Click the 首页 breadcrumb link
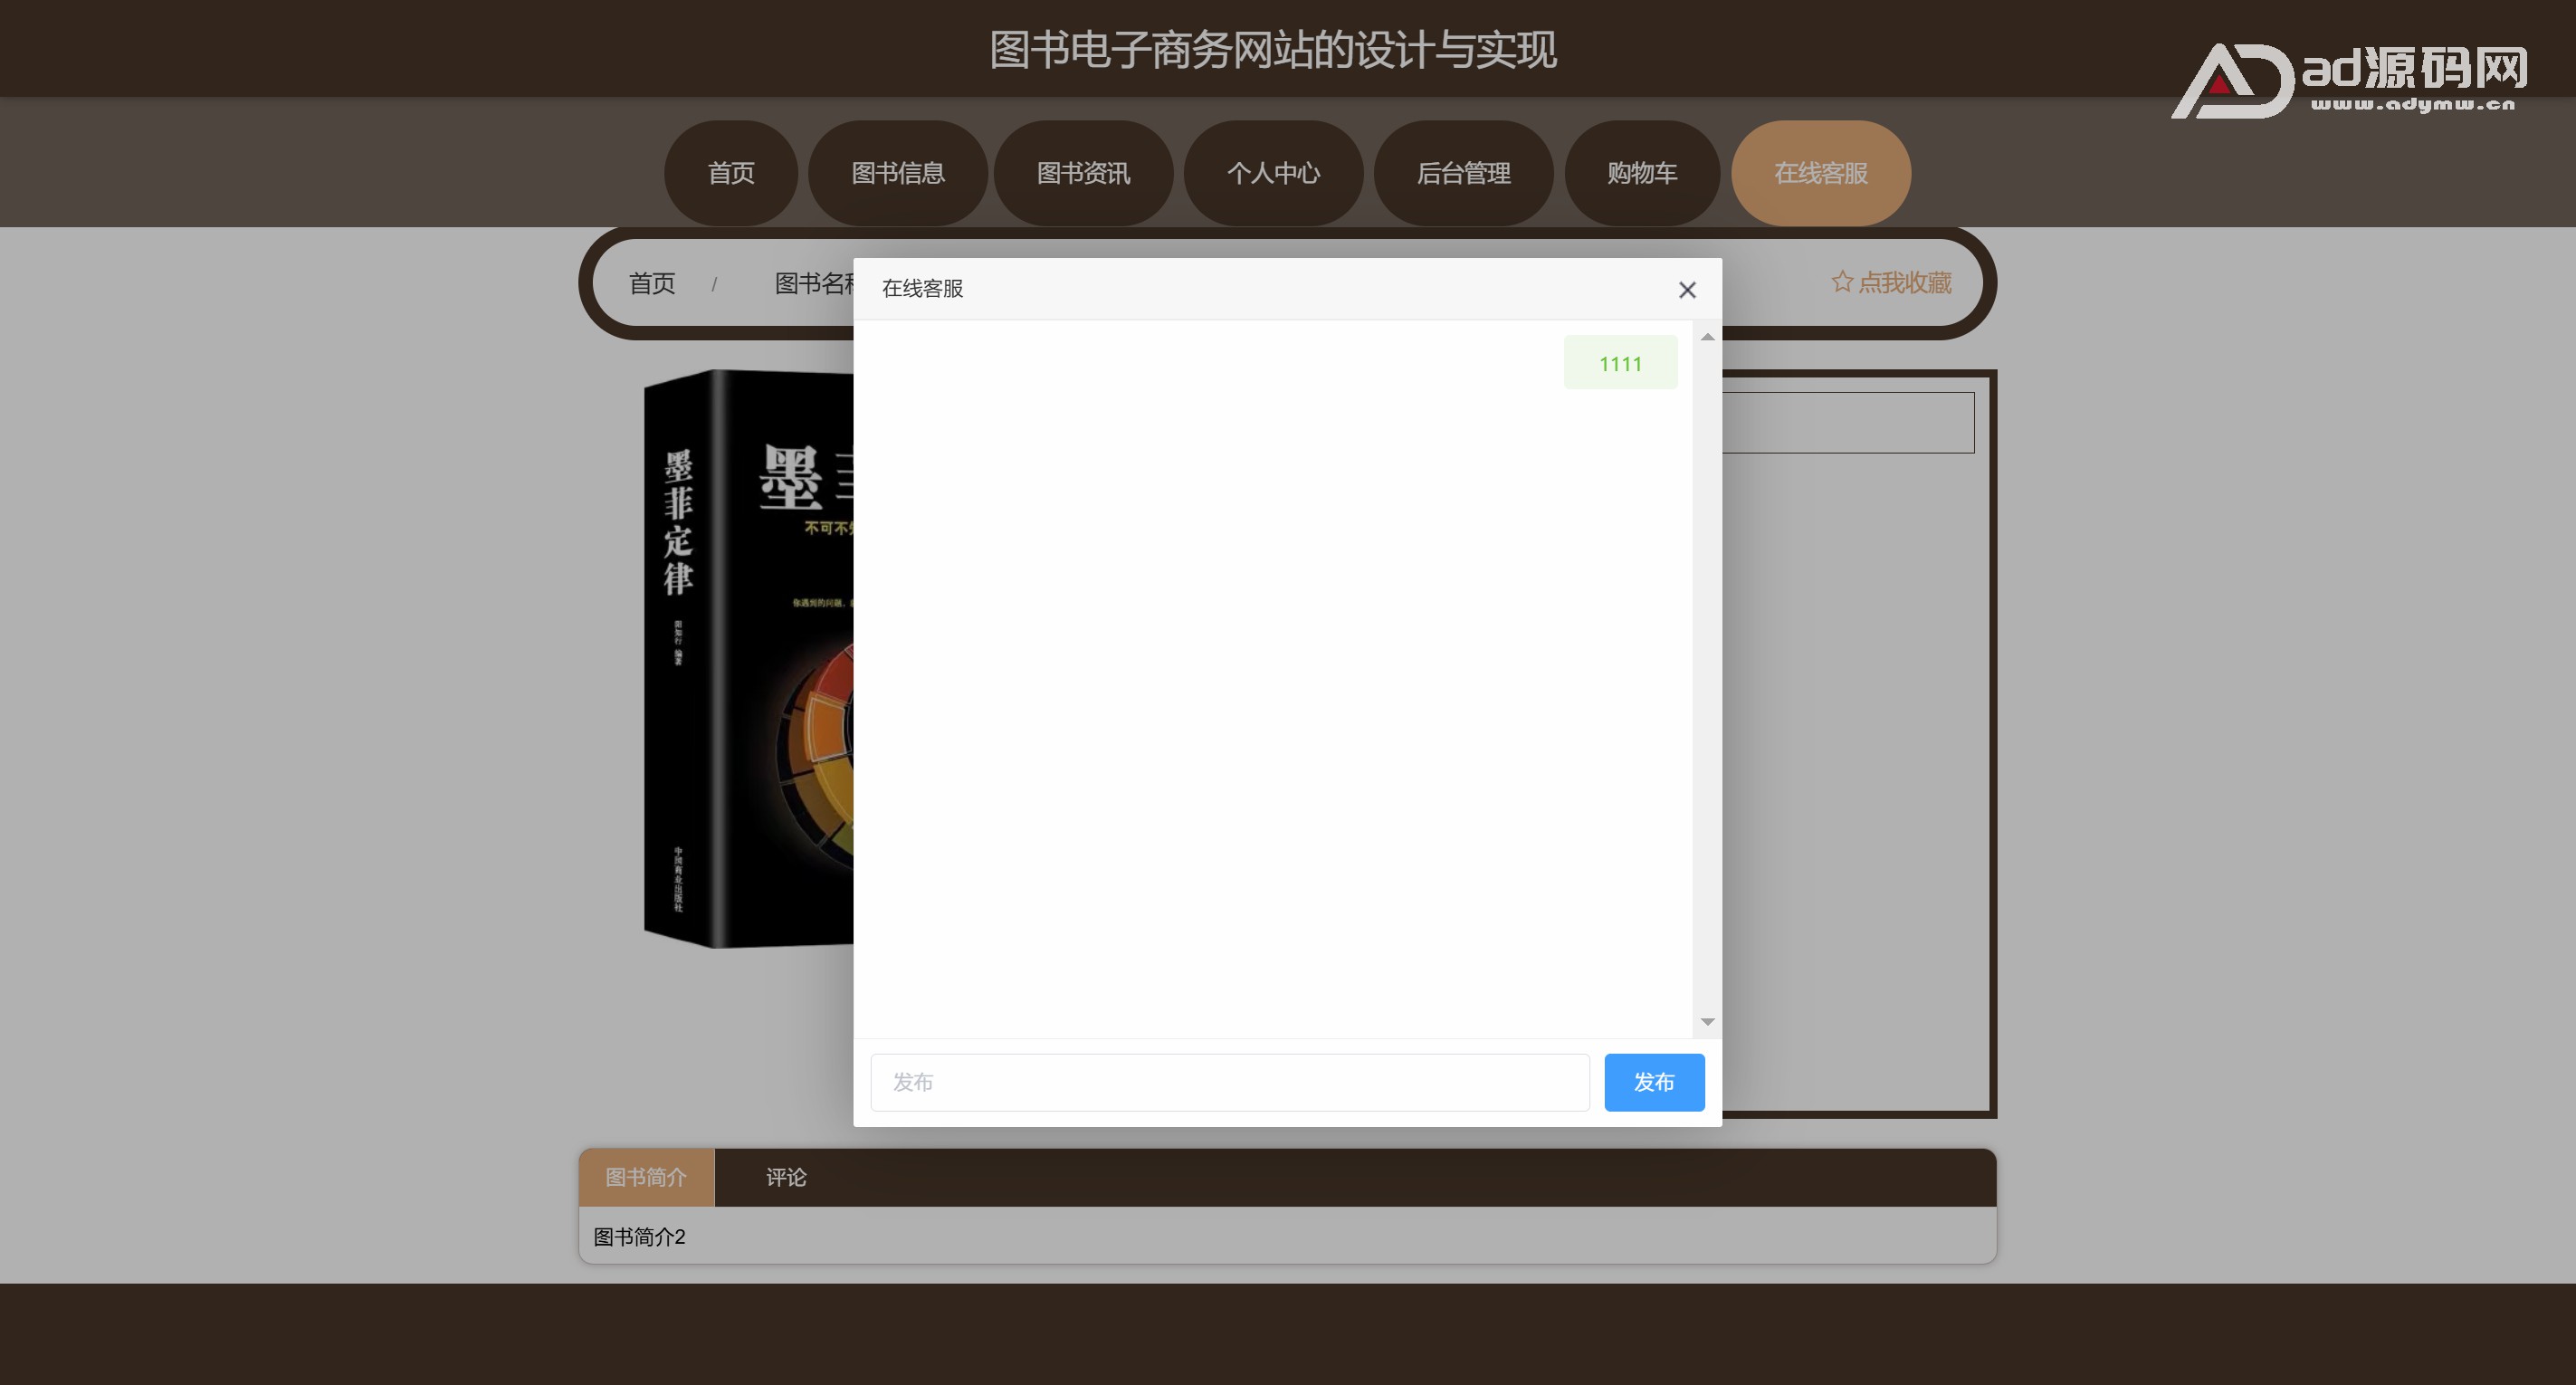2576x1385 pixels. 652,283
